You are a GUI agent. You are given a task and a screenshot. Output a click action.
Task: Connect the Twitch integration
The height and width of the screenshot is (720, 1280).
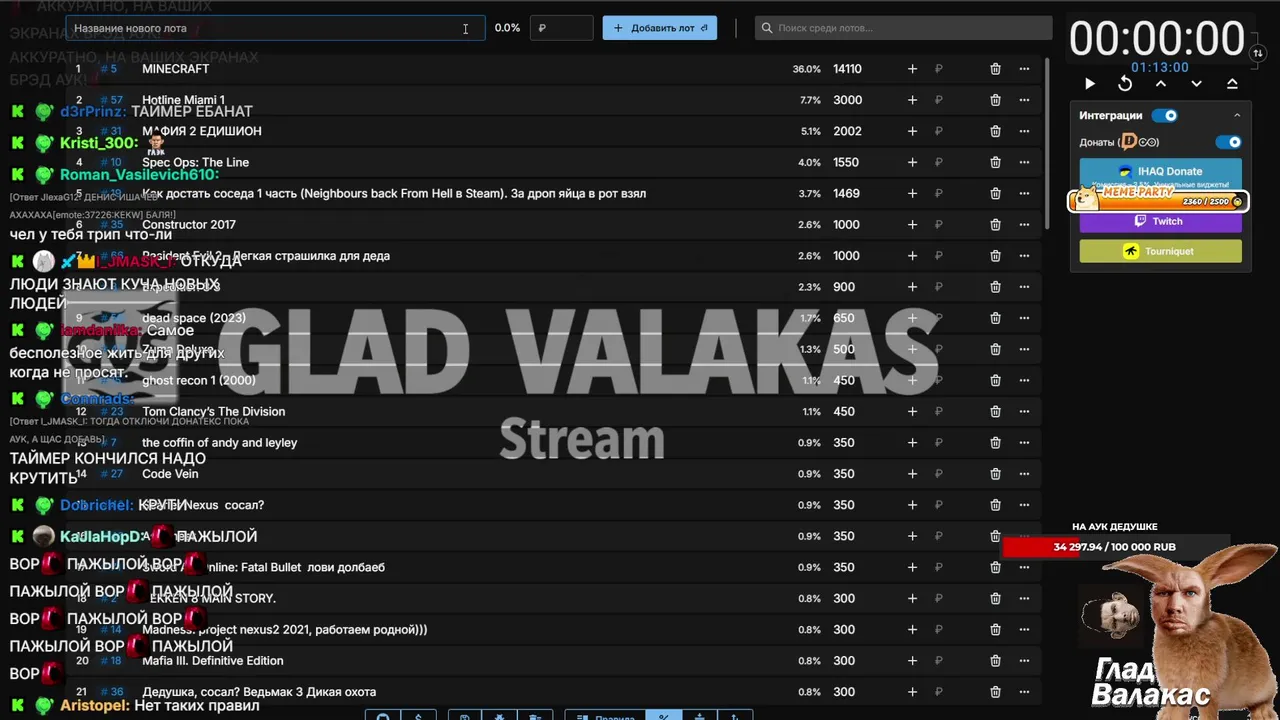click(1160, 221)
